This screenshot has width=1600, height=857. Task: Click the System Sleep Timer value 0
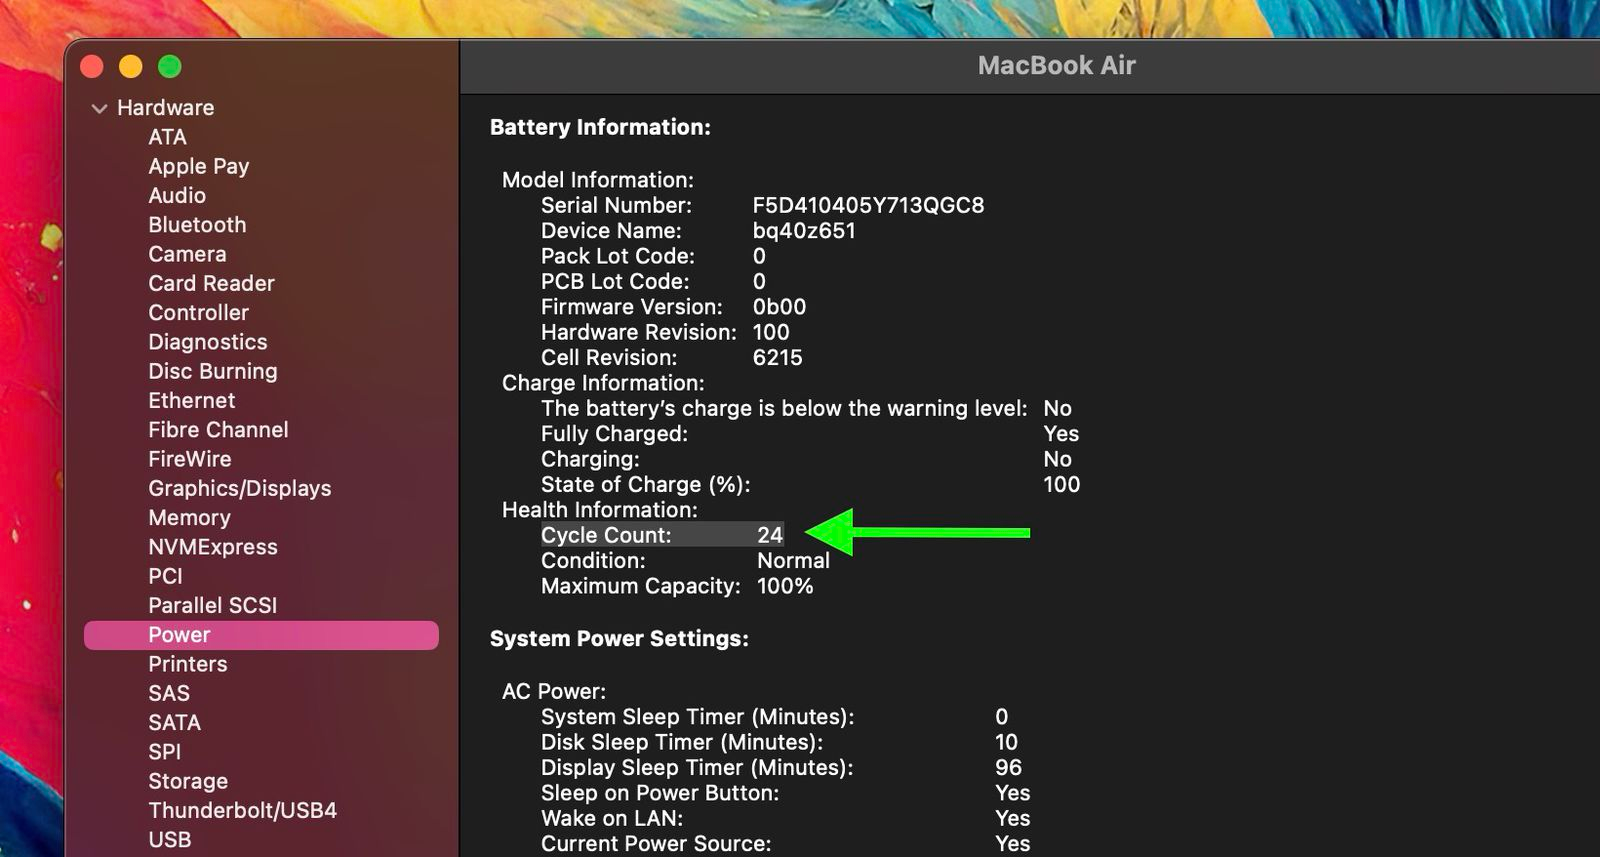pyautogui.click(x=1002, y=717)
